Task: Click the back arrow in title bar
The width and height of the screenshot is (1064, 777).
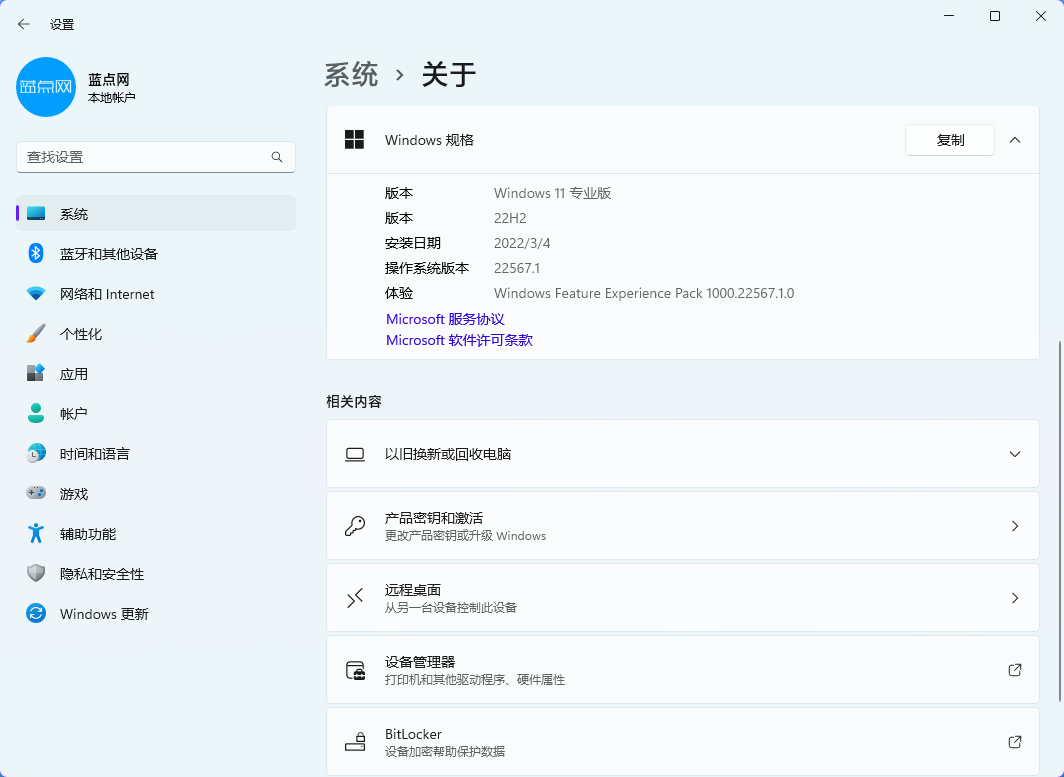Action: (x=24, y=24)
